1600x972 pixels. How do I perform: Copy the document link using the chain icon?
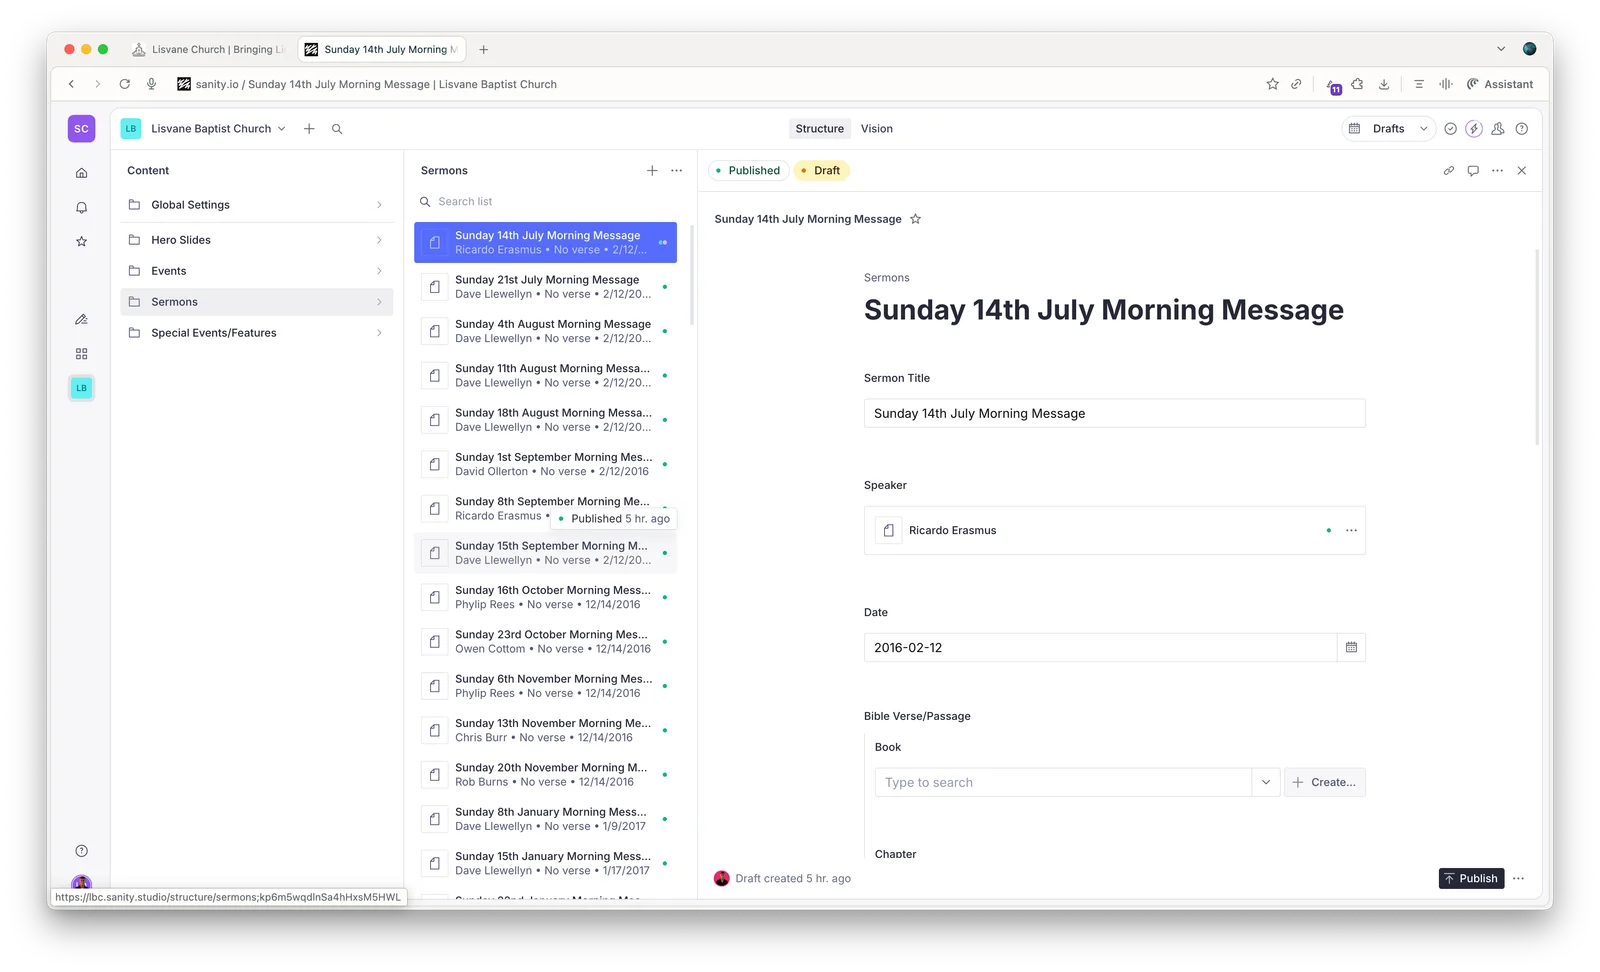(1448, 170)
